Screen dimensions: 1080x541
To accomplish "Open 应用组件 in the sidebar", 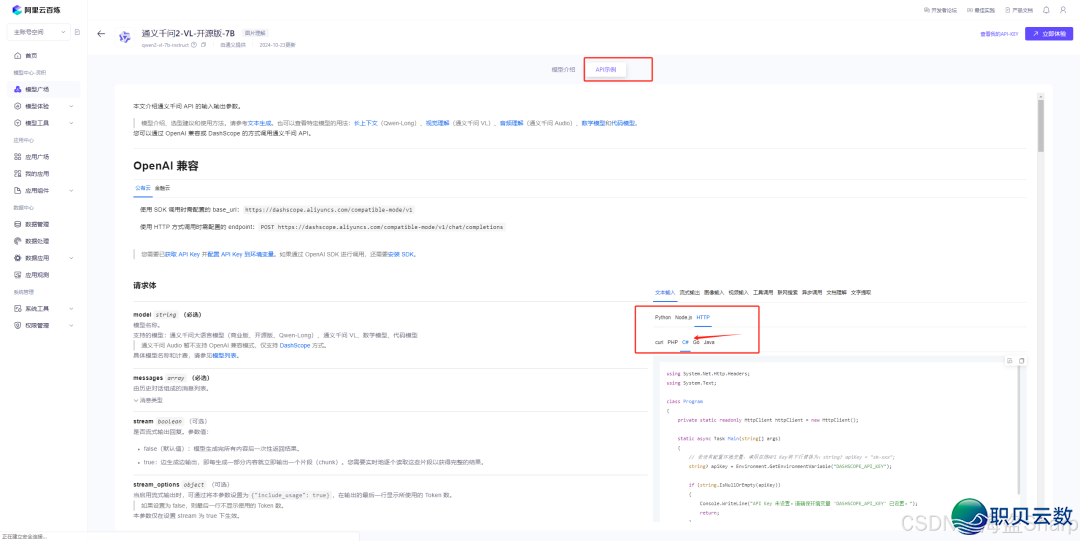I will (x=44, y=190).
